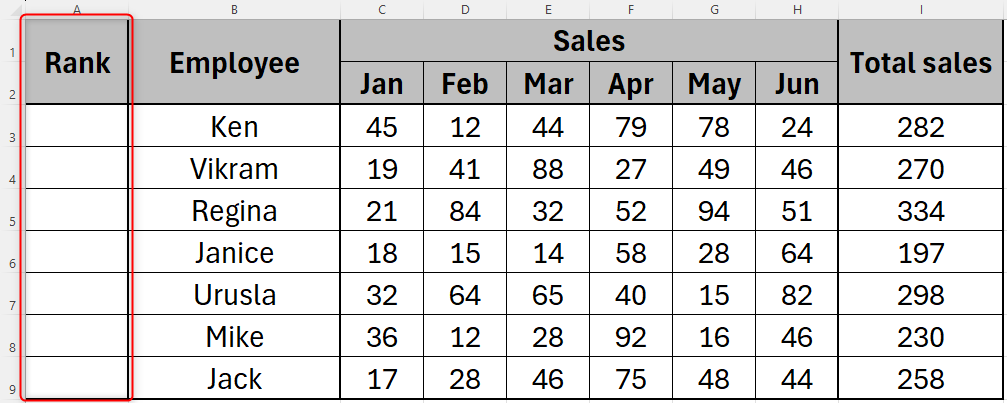Click the row 8 header
The width and height of the screenshot is (1007, 403).
(x=10, y=346)
